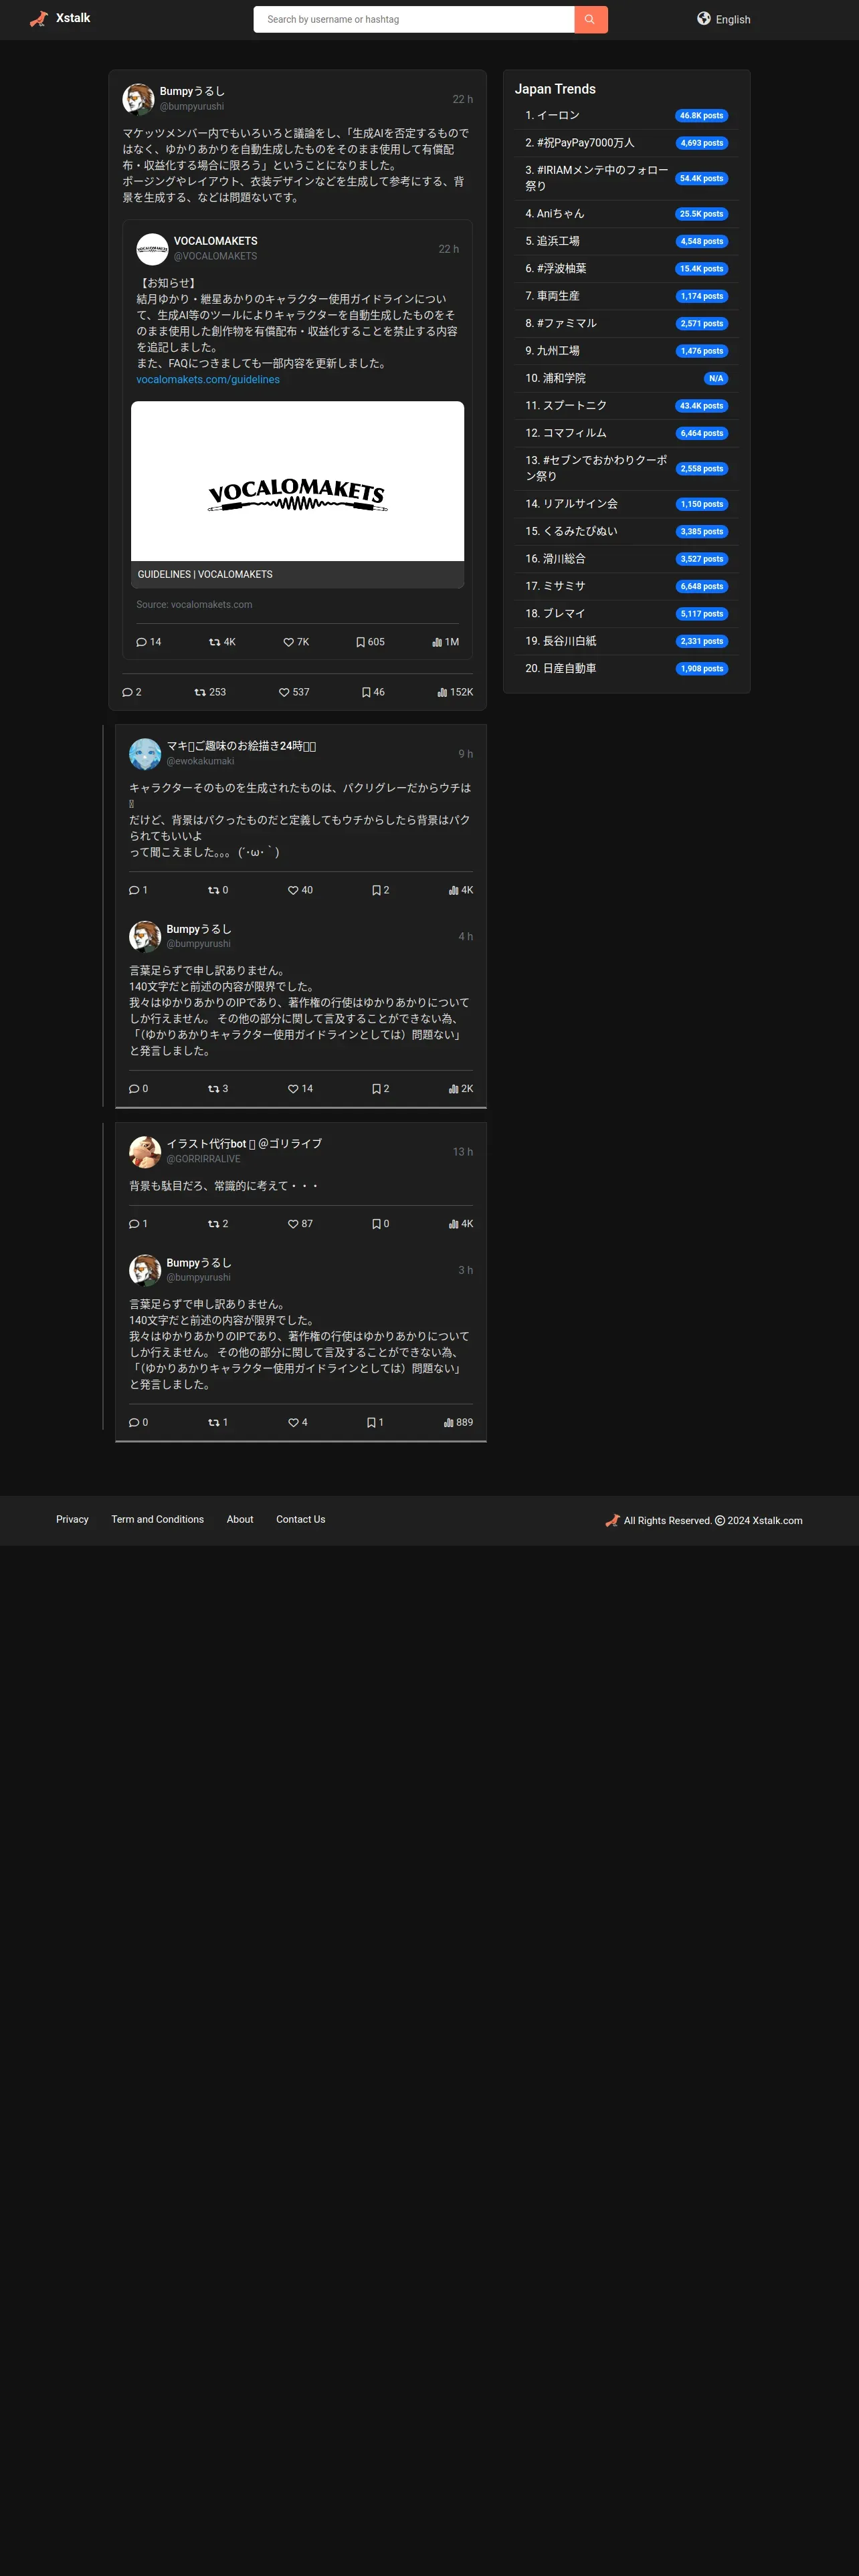Open the Term and Conditions footer link
Screen dimensions: 859x2576
pyautogui.click(x=158, y=1519)
